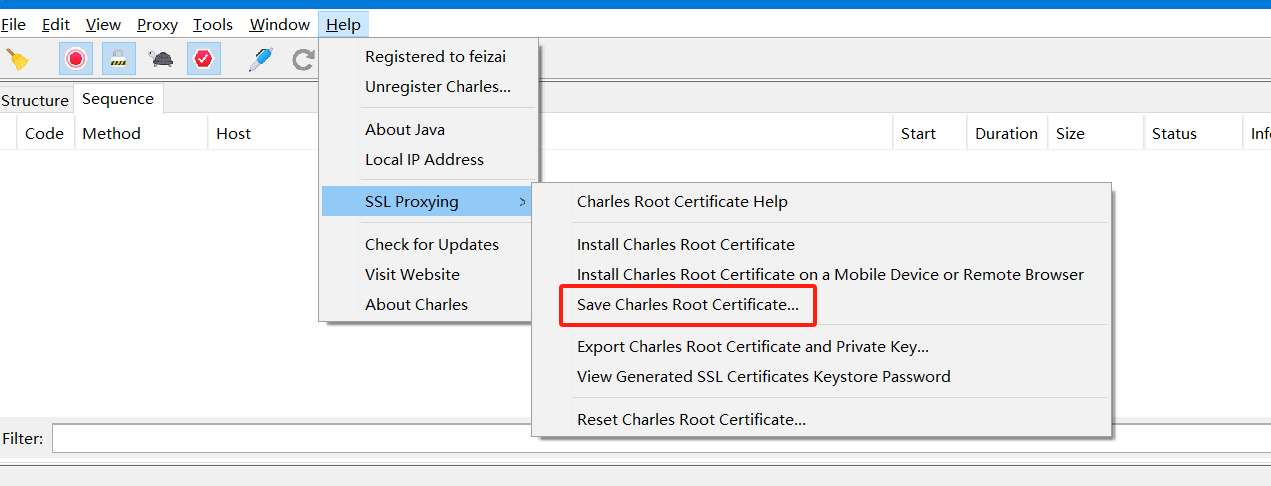This screenshot has height=486, width=1271.
Task: Toggle the turtle Throttling icon
Action: (161, 59)
